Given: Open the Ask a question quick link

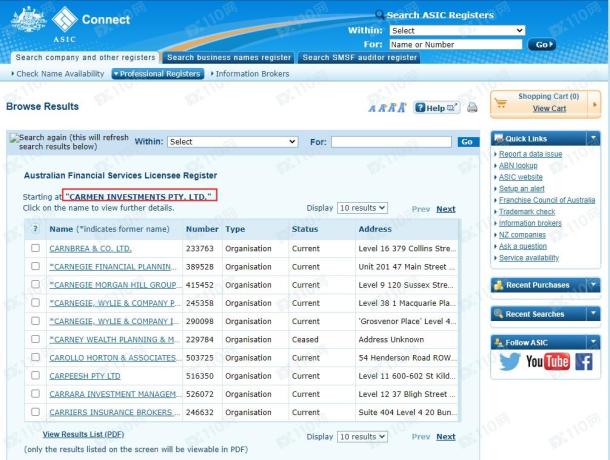Looking at the screenshot, I should (522, 246).
